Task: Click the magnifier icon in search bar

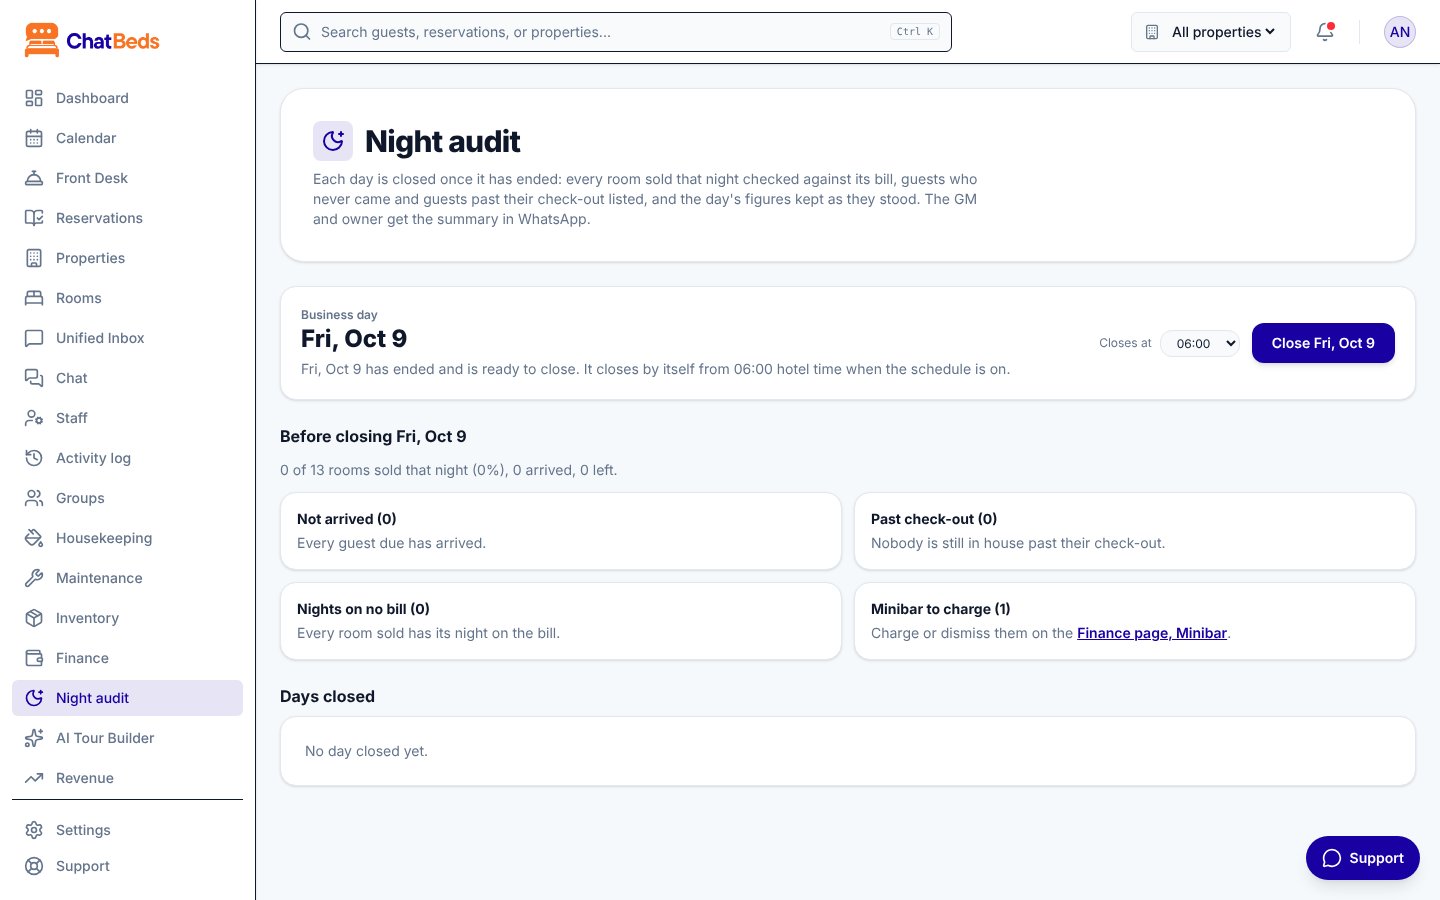Action: pyautogui.click(x=302, y=32)
